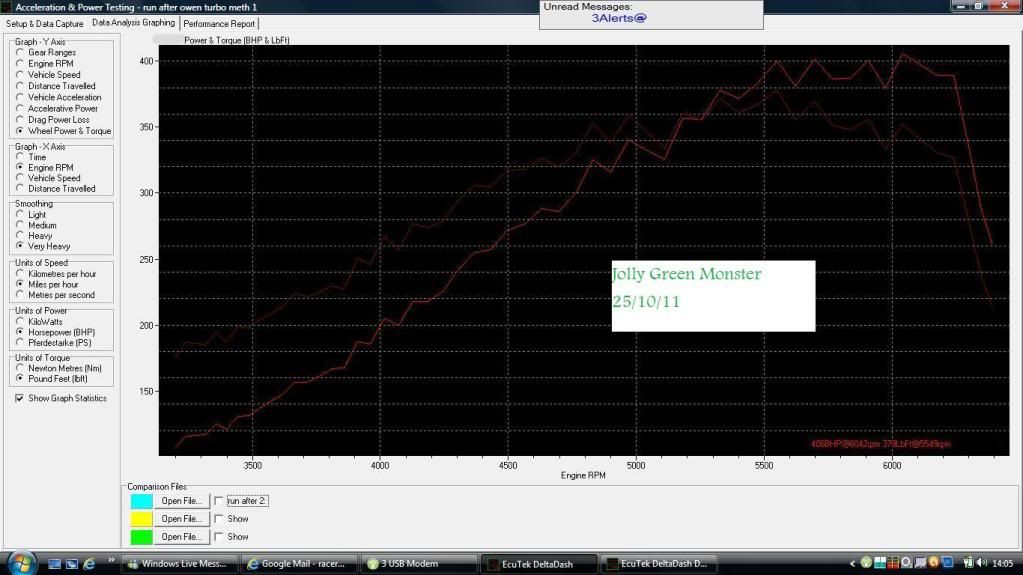Choose Vehicle Speed as X axis
The height and width of the screenshot is (575, 1023).
tap(20, 178)
